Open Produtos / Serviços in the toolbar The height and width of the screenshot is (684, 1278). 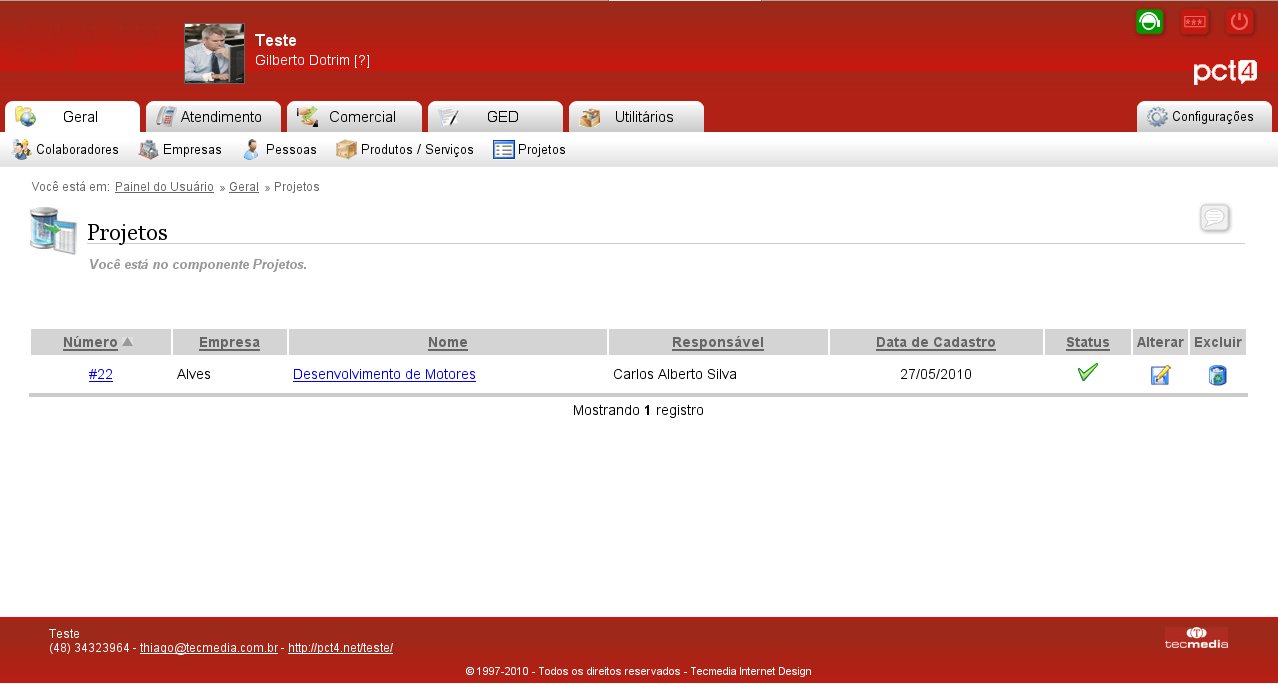[x=405, y=150]
